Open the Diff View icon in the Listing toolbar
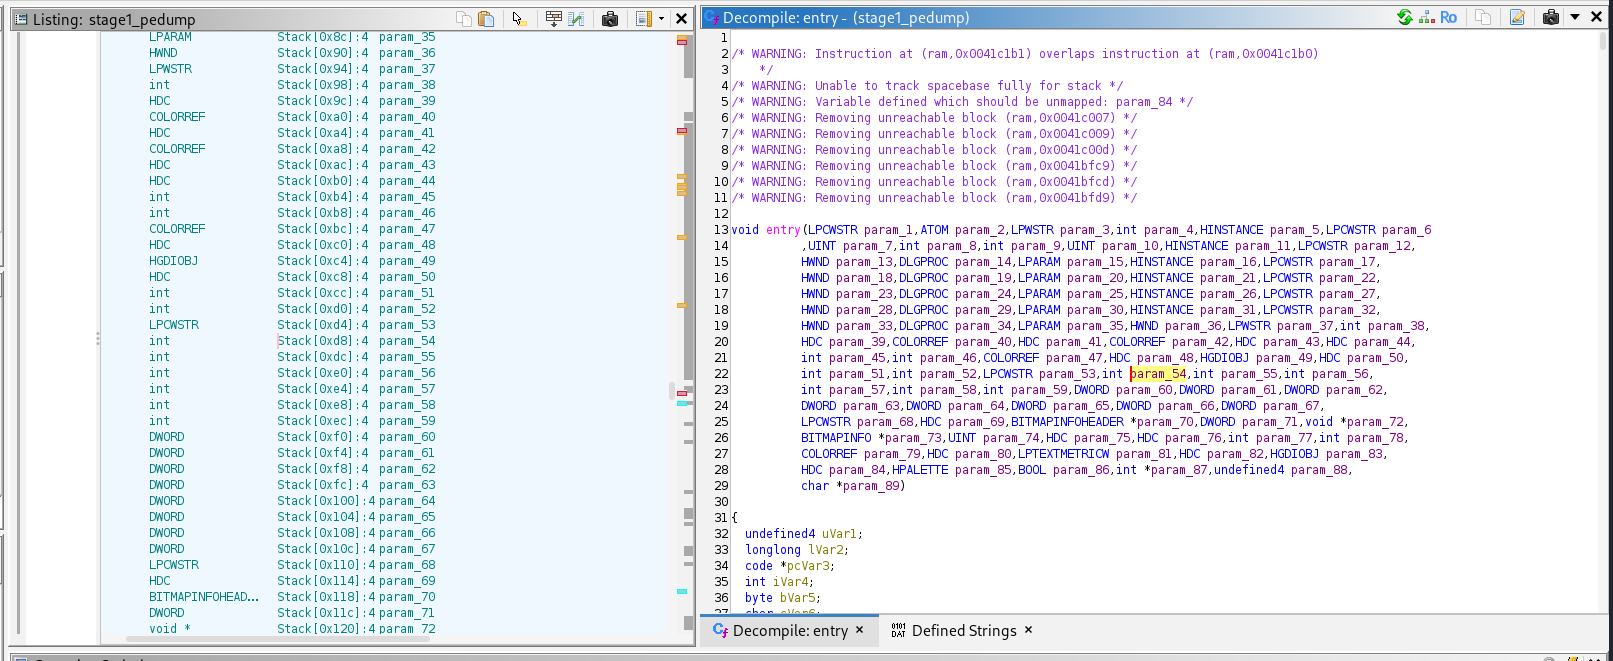The height and width of the screenshot is (661, 1613). coord(576,18)
